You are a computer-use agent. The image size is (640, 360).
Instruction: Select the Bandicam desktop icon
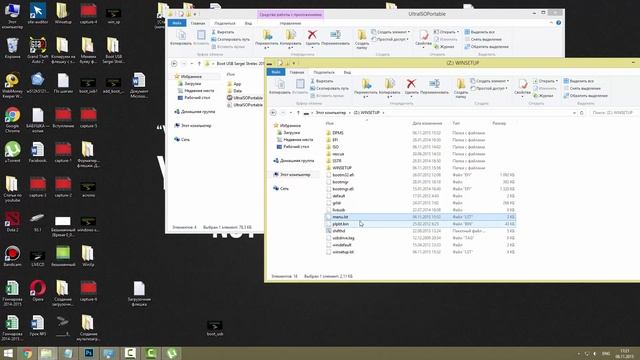pos(12,256)
